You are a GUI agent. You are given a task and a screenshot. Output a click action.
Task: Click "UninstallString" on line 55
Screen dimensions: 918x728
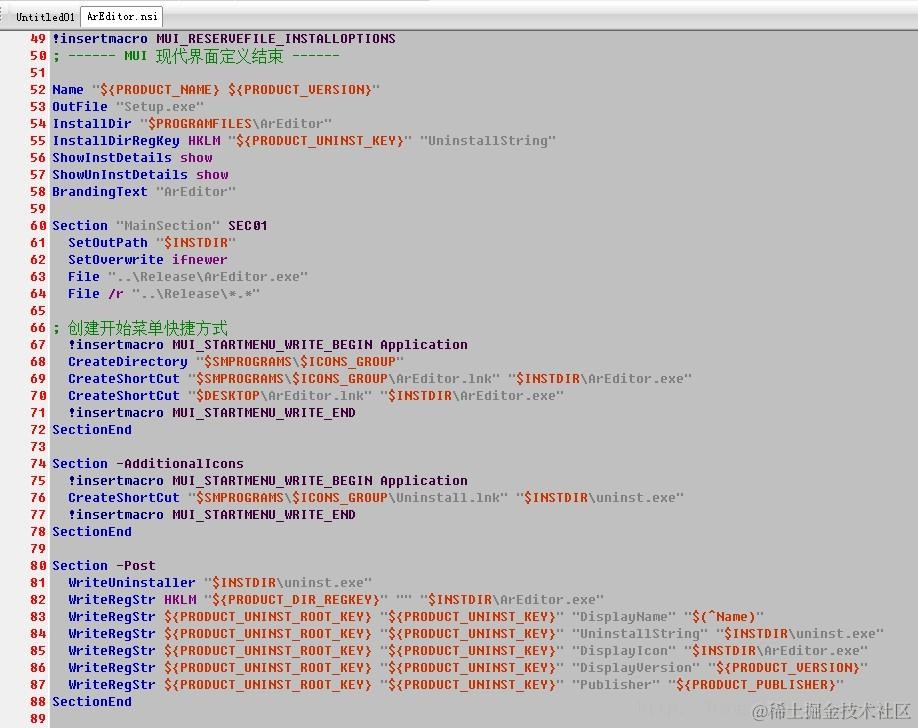click(x=488, y=141)
